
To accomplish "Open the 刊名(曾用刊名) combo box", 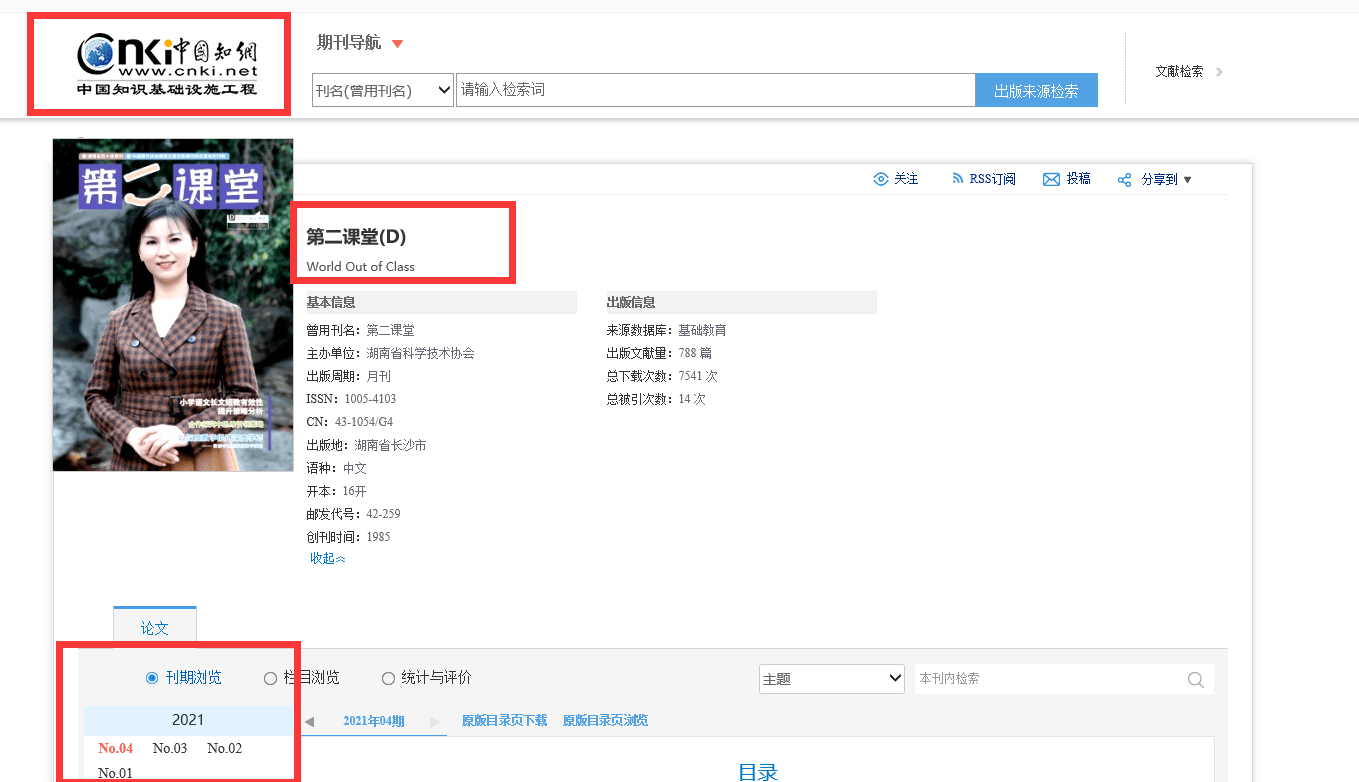I will point(383,90).
